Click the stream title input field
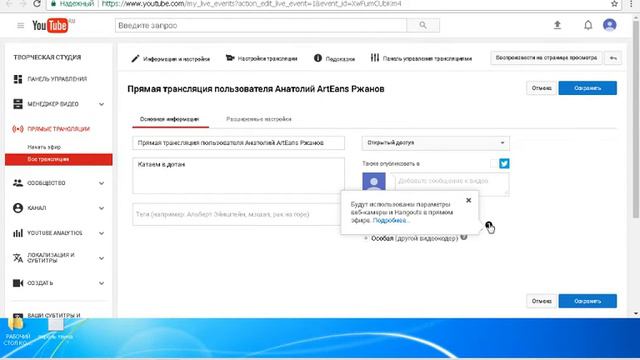Viewport: 640px width, 360px height. pyautogui.click(x=238, y=143)
